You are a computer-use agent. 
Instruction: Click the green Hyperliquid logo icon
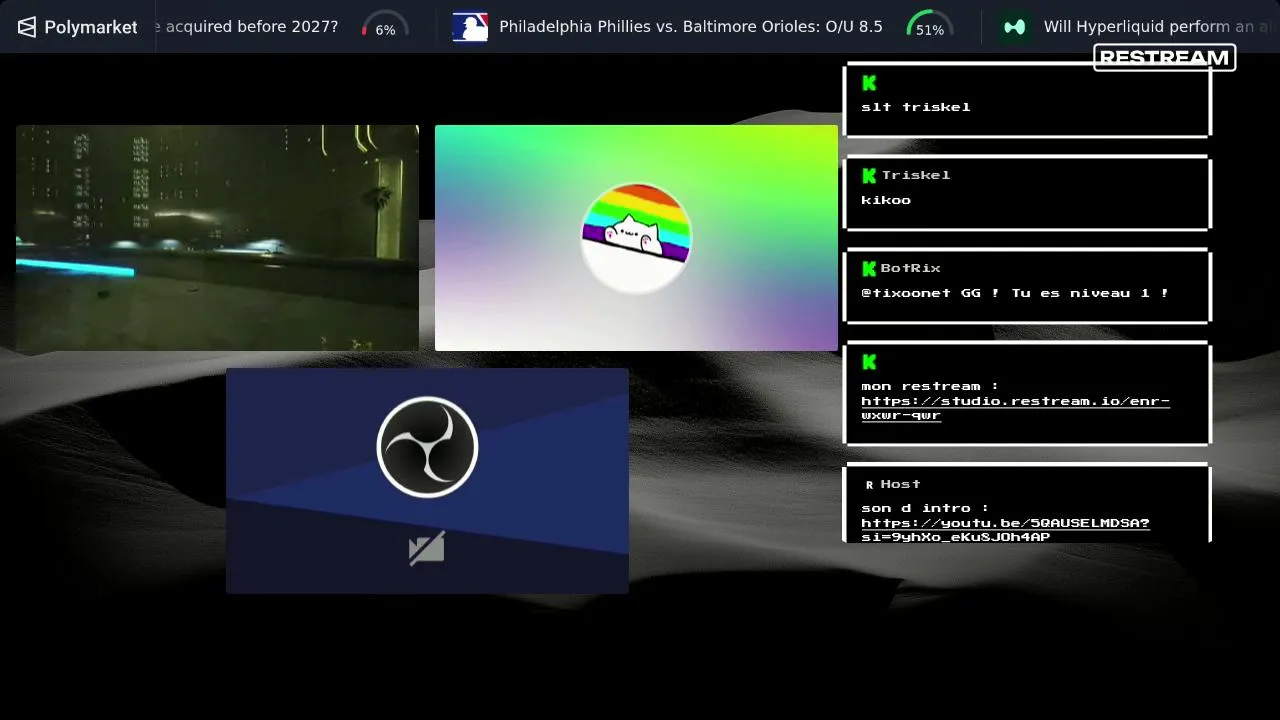(1015, 27)
